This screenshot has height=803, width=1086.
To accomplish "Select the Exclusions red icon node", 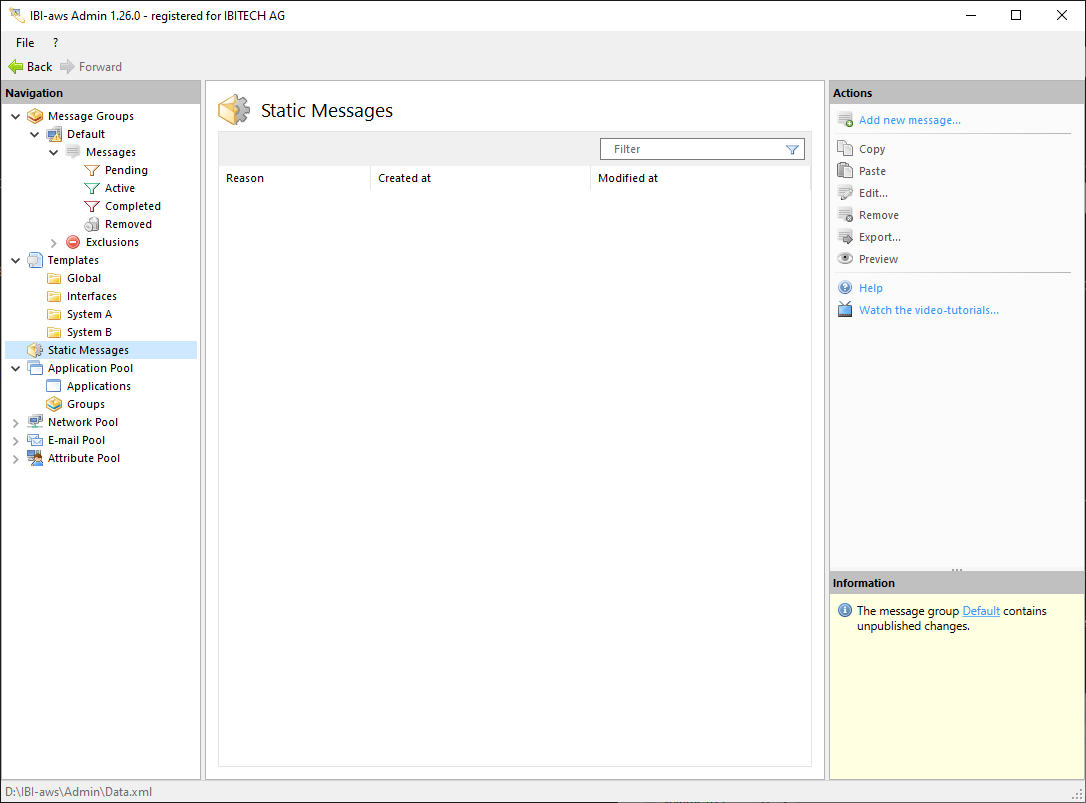I will [x=73, y=242].
